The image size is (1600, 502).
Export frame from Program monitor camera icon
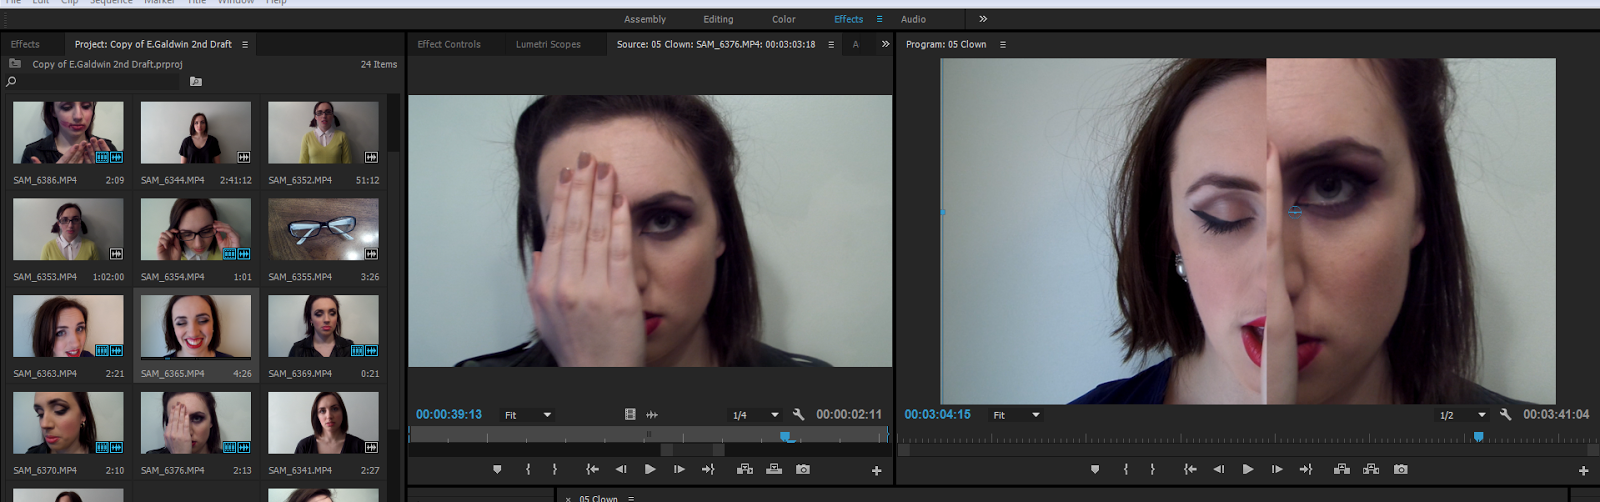(x=1401, y=469)
